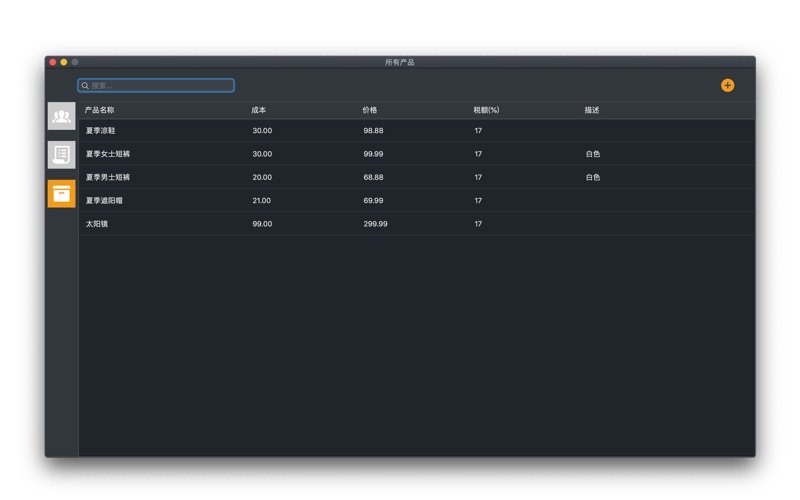Open the customers section in the sidebar
Viewport: 800px width, 500px height.
tap(61, 117)
